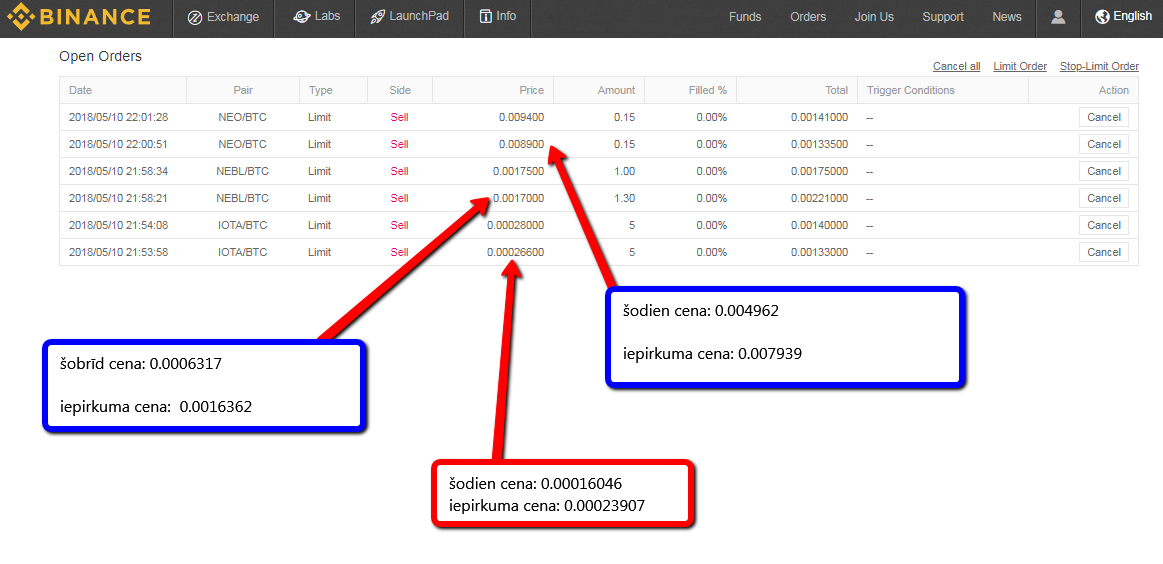Click Sell in the 22:00:51 row
This screenshot has width=1163, height=564.
point(399,144)
